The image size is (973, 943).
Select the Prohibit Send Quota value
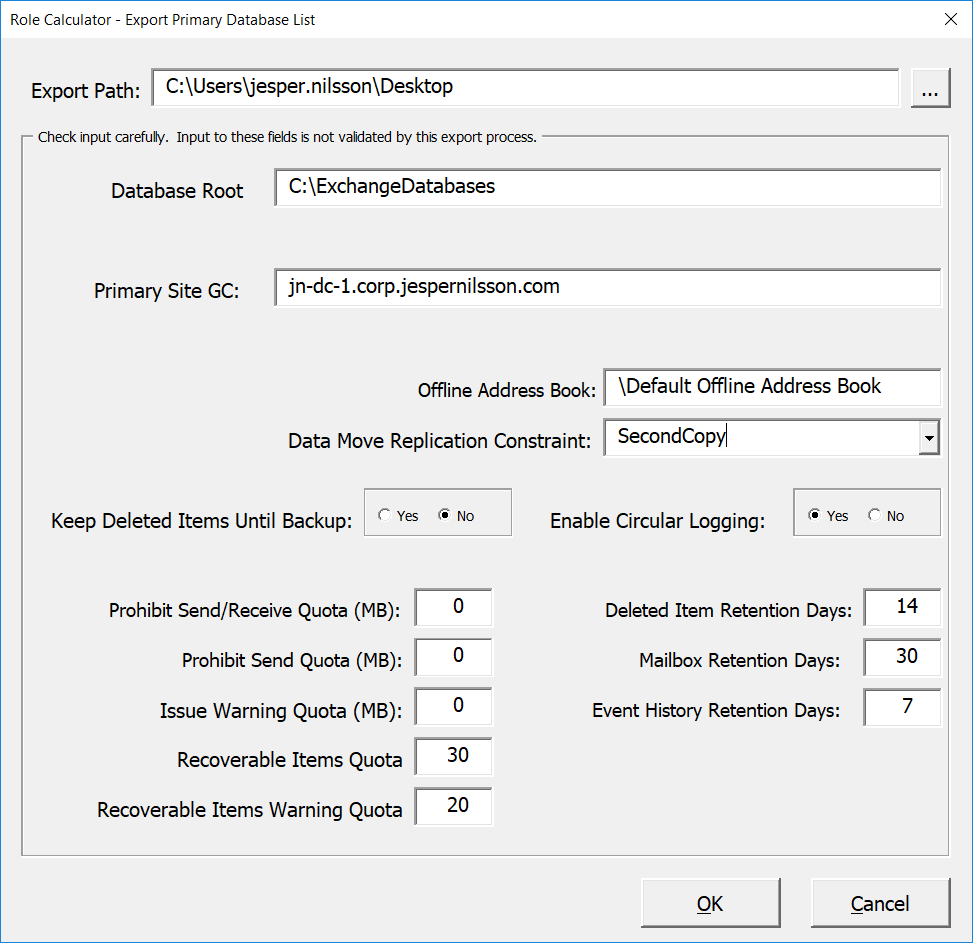coord(453,657)
